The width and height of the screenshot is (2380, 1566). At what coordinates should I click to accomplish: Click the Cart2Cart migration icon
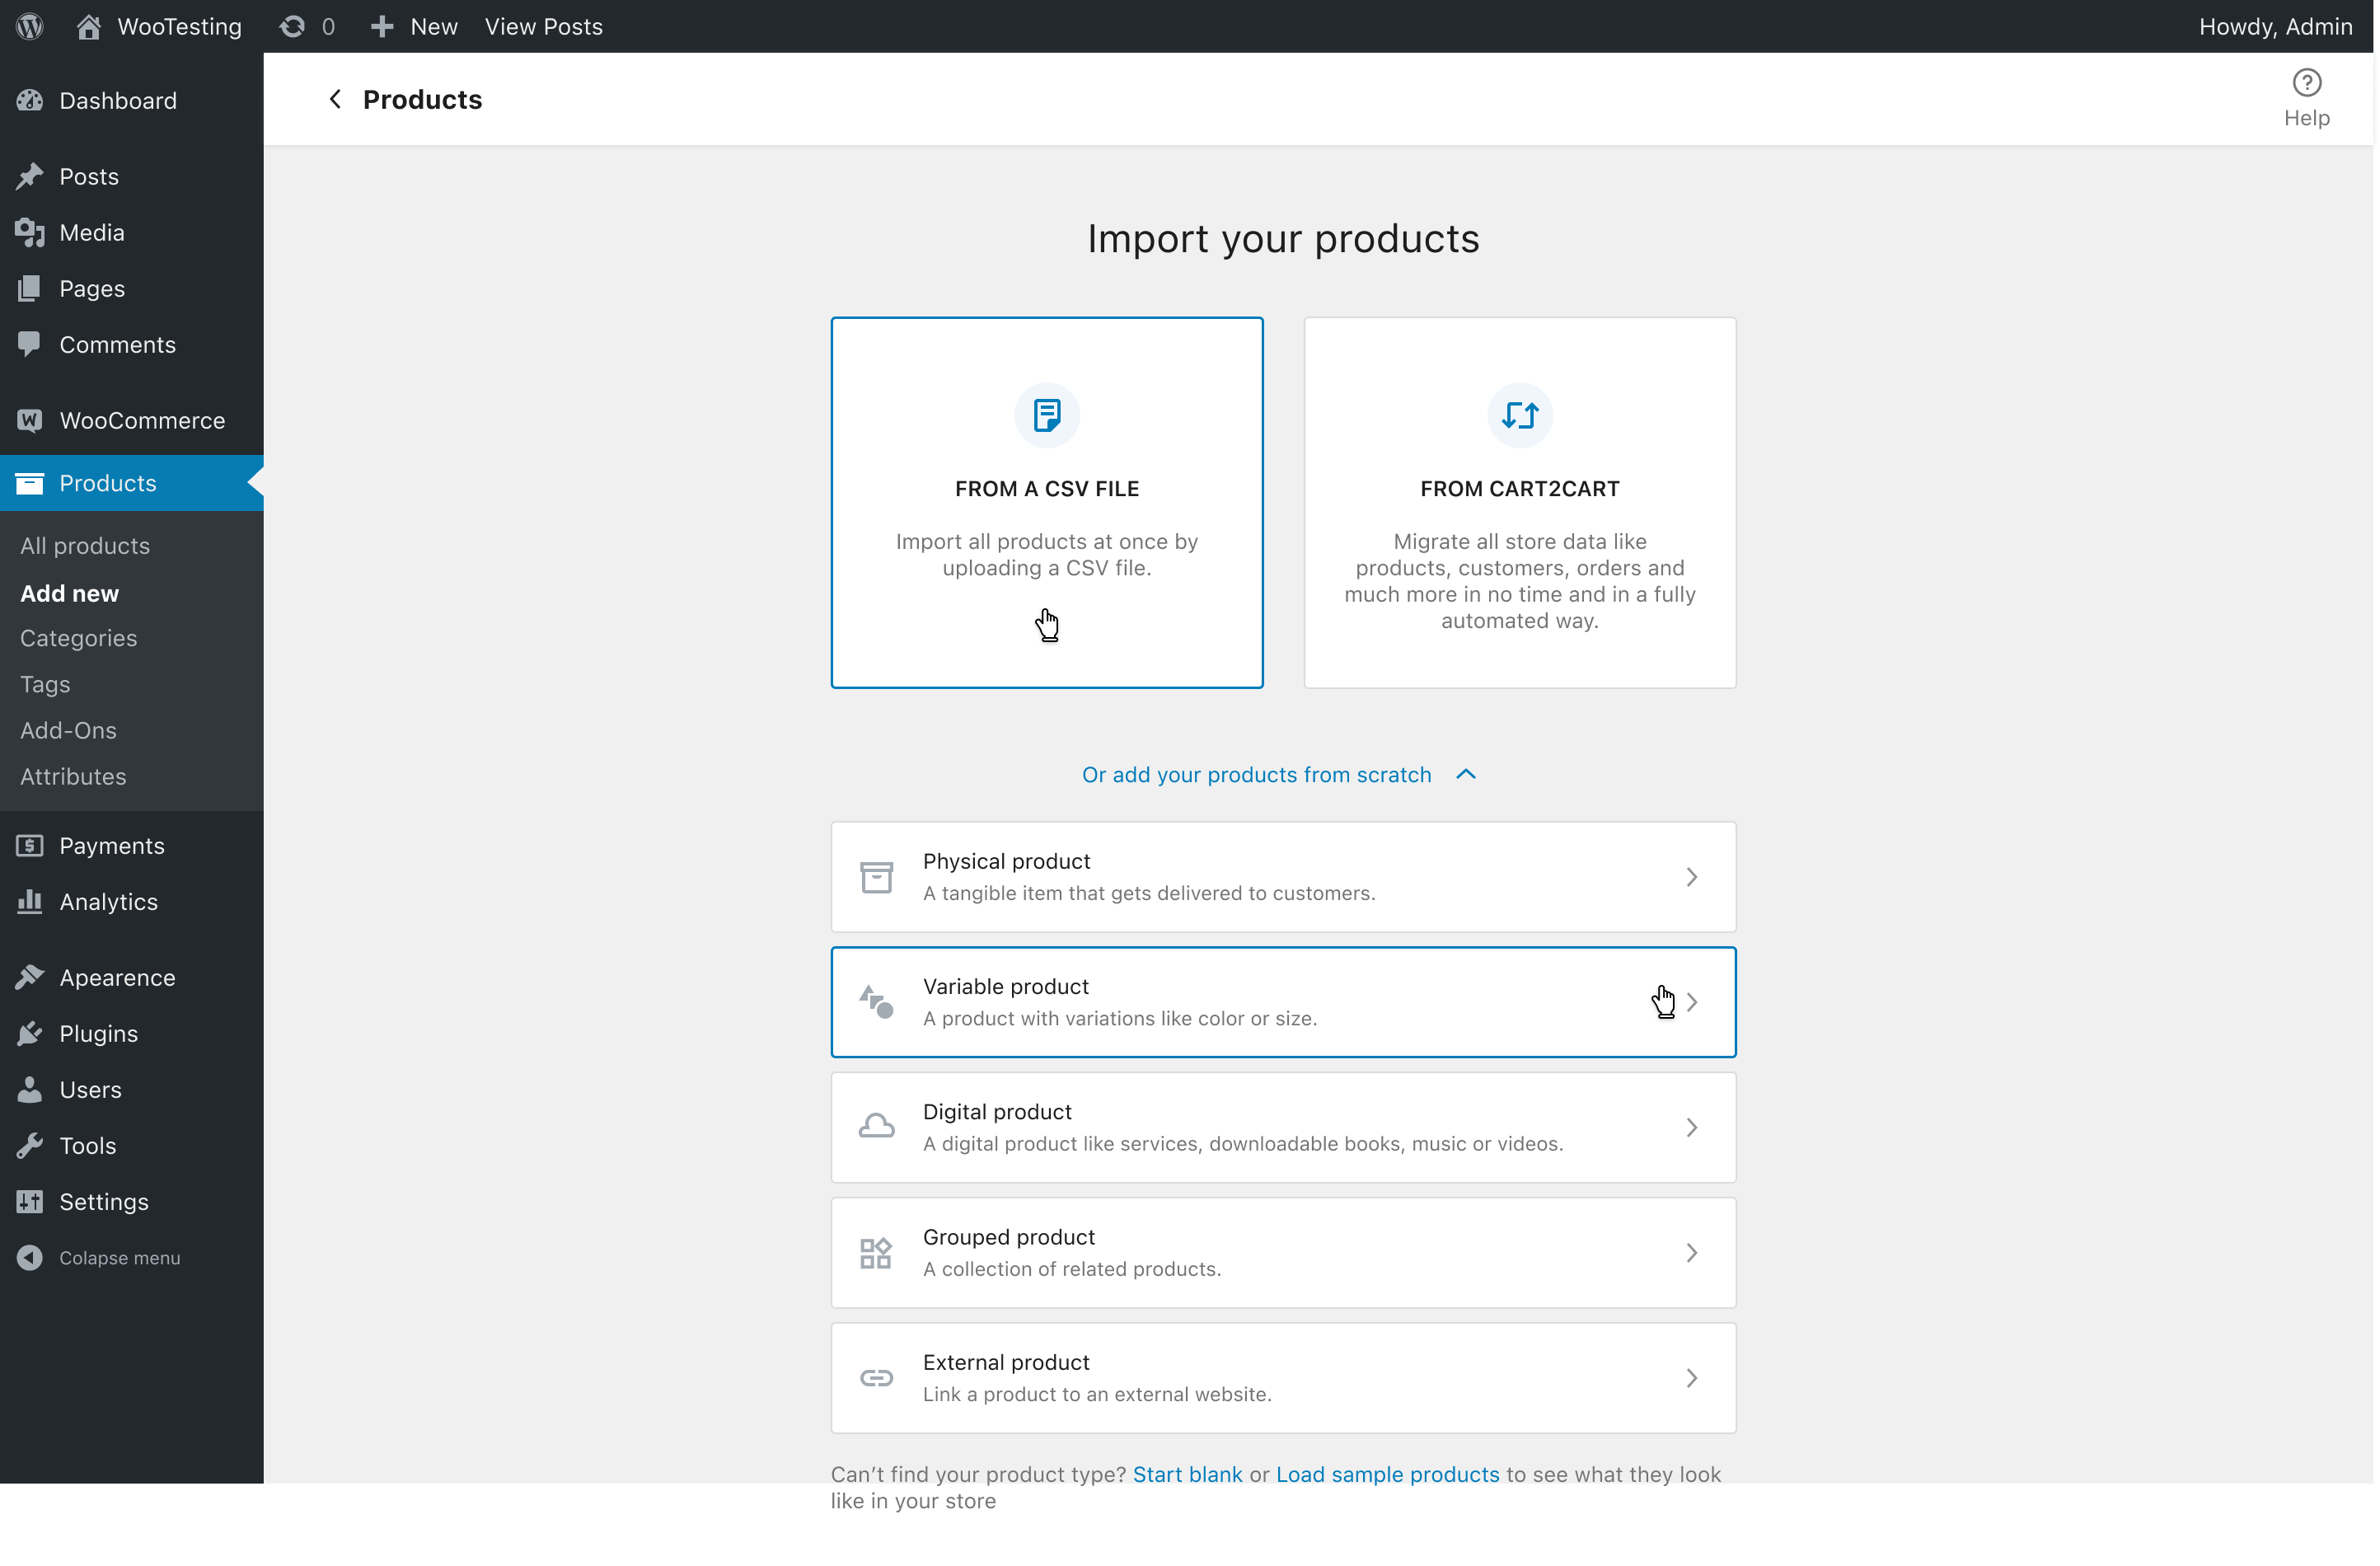tap(1519, 415)
